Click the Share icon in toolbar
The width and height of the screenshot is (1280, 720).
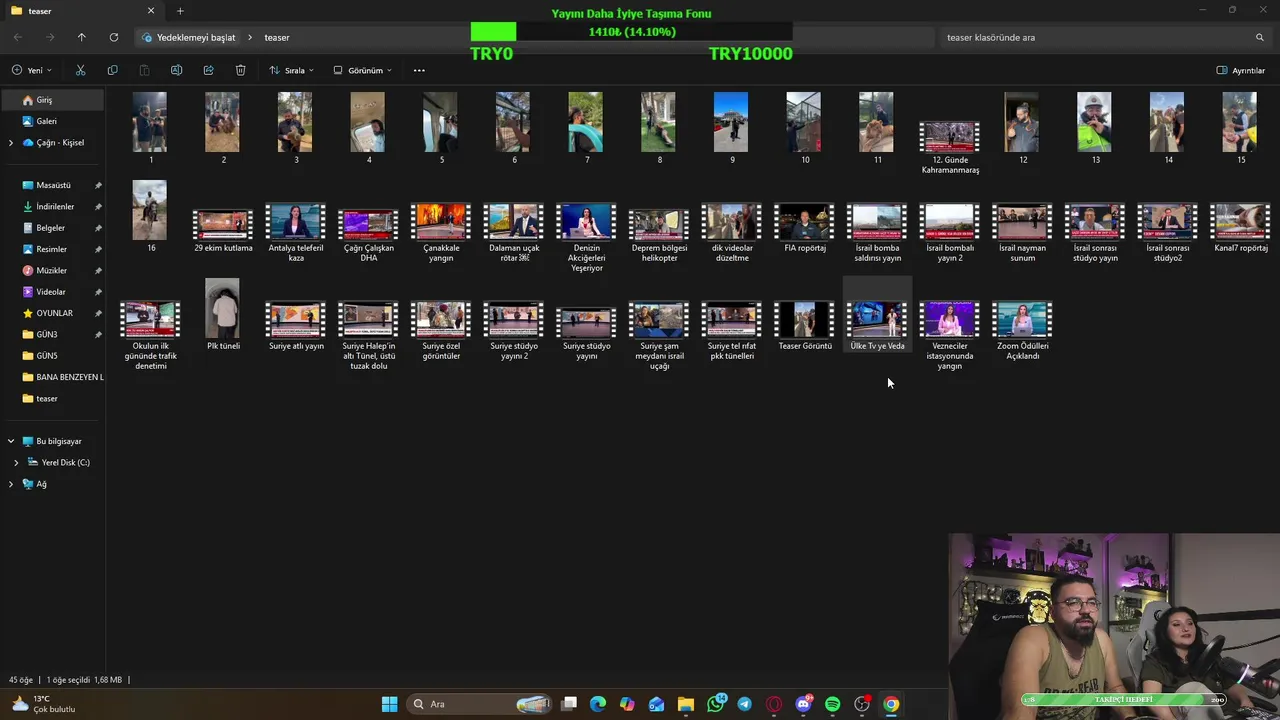point(208,70)
